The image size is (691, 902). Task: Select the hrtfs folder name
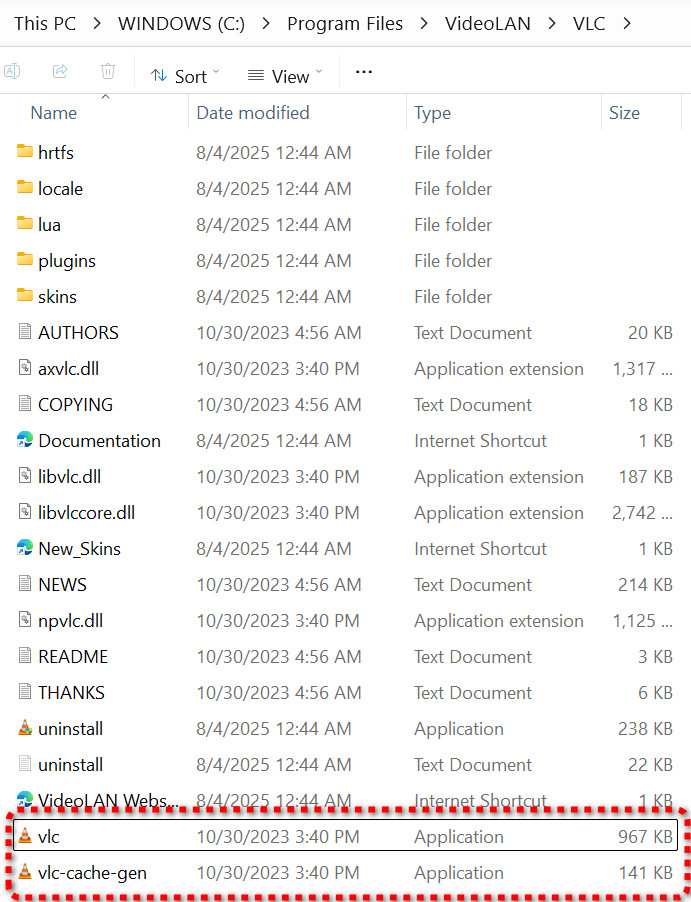tap(56, 152)
